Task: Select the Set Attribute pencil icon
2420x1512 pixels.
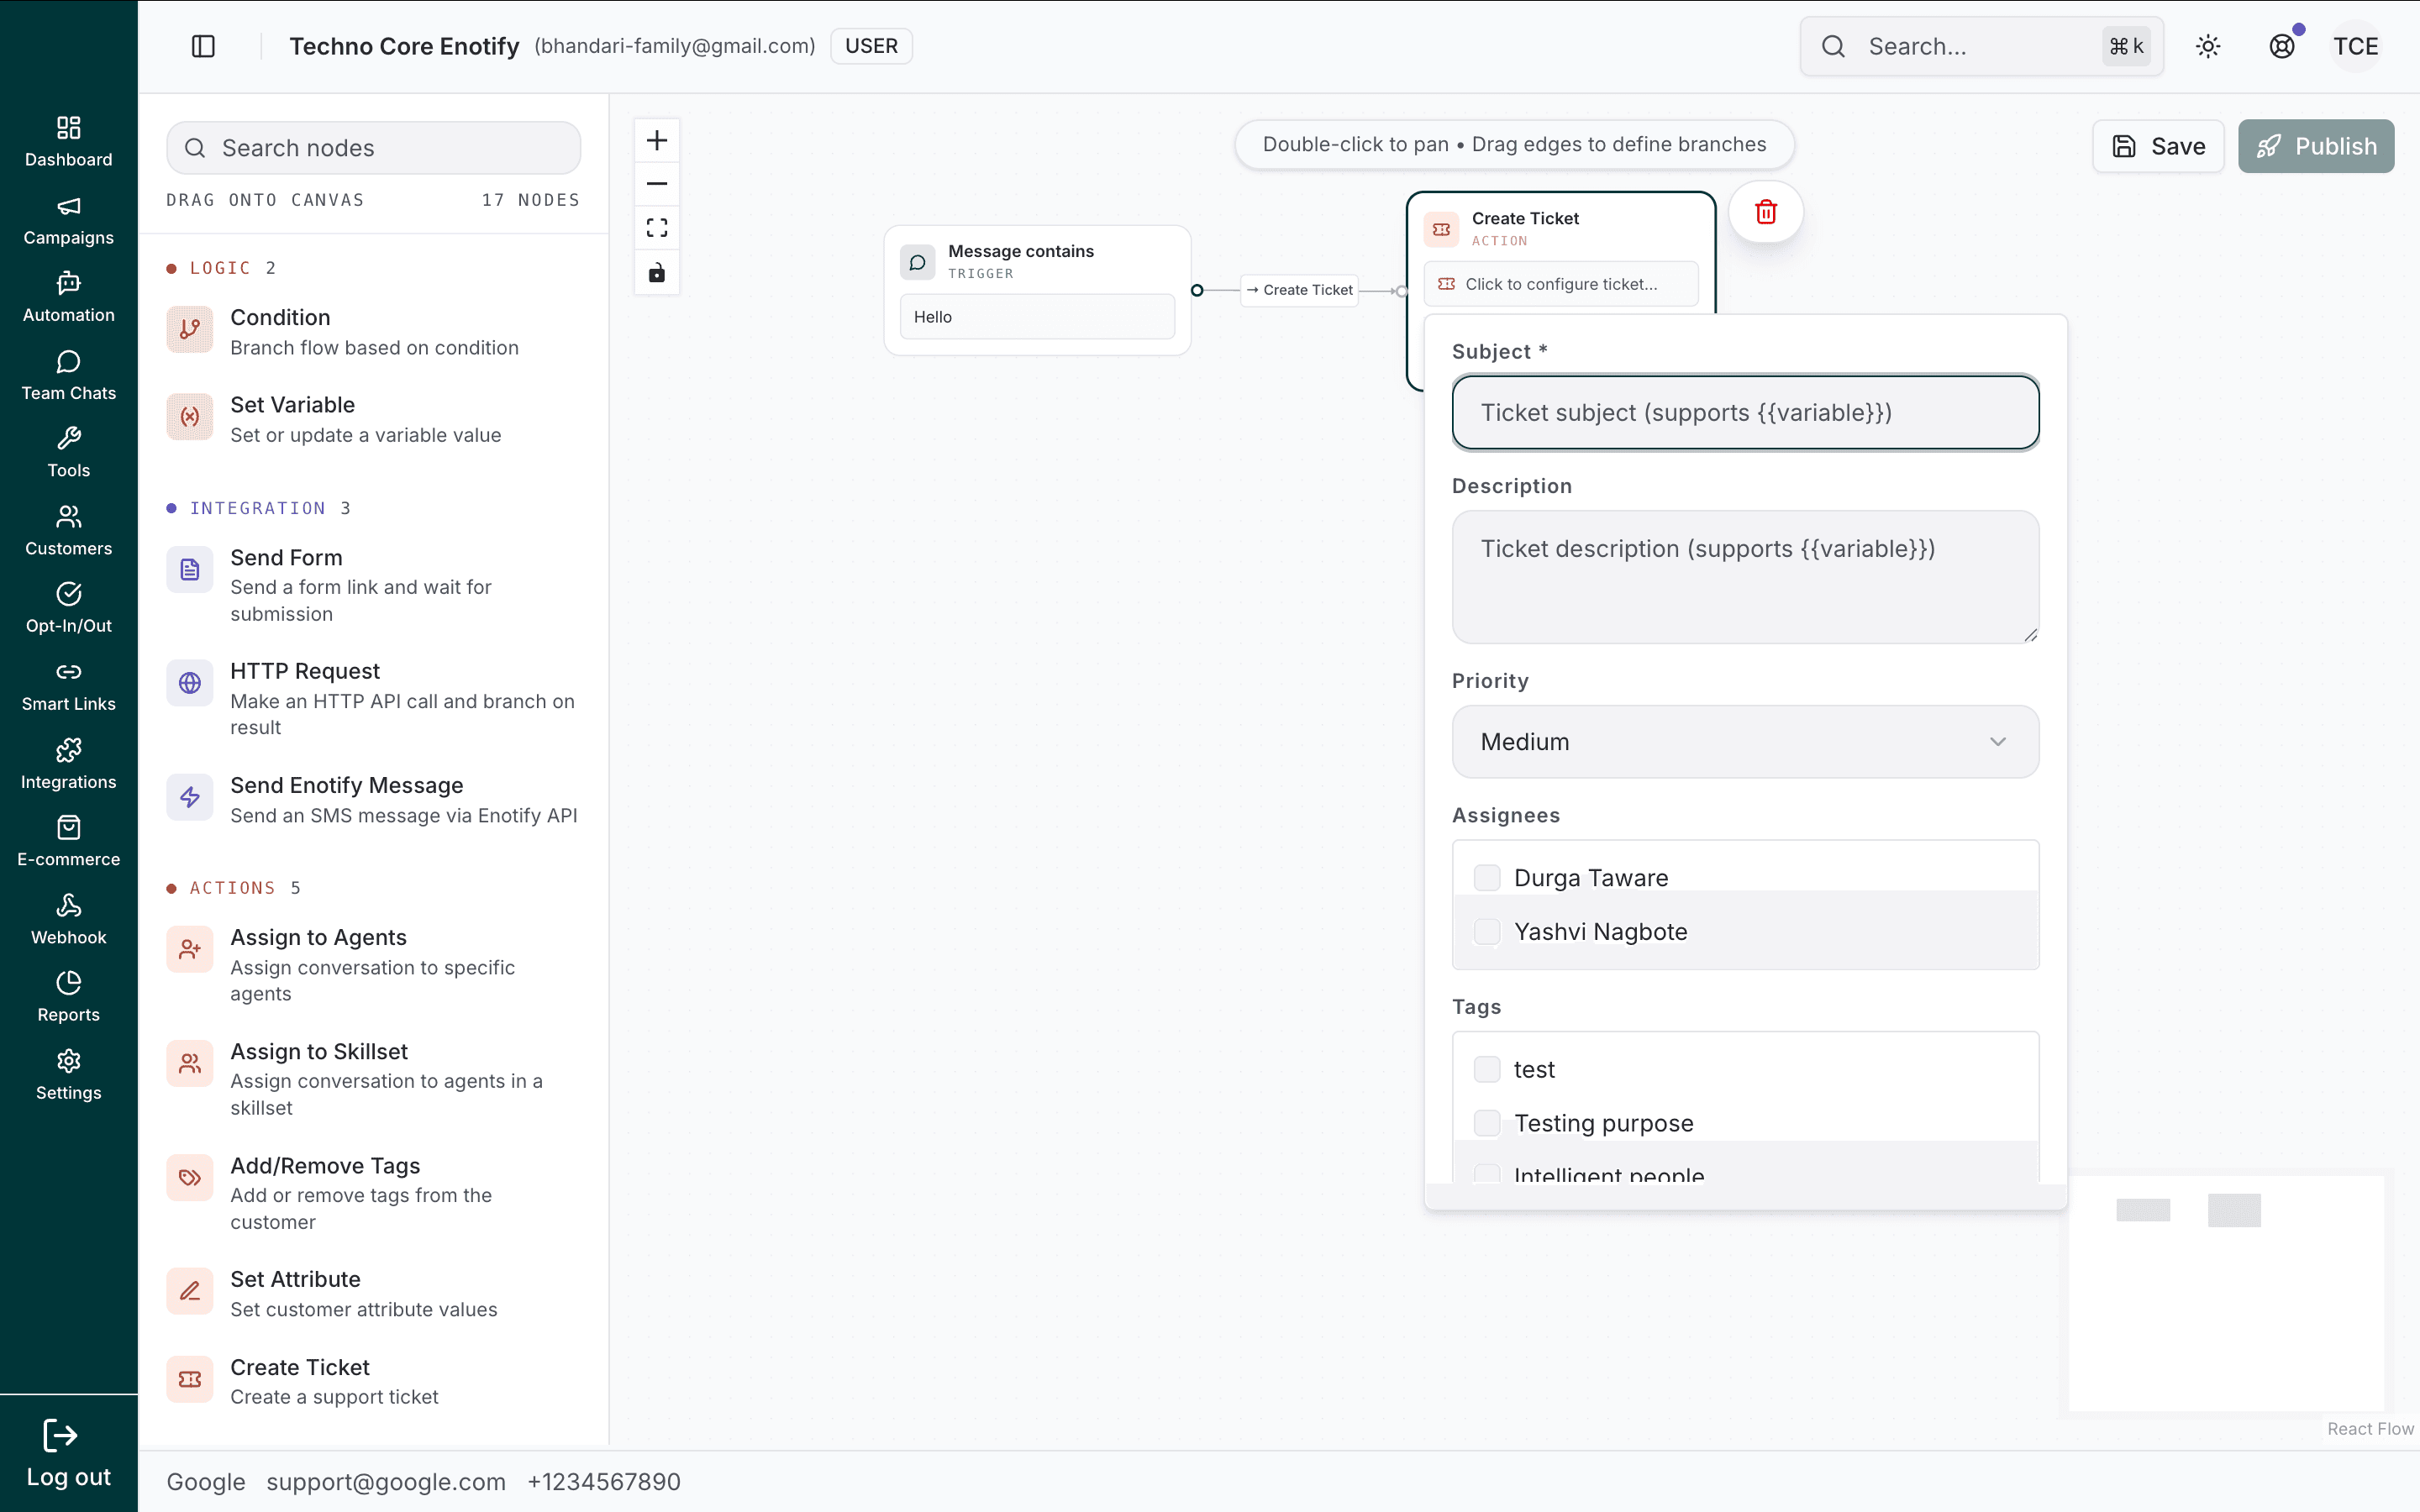Action: (x=190, y=1291)
